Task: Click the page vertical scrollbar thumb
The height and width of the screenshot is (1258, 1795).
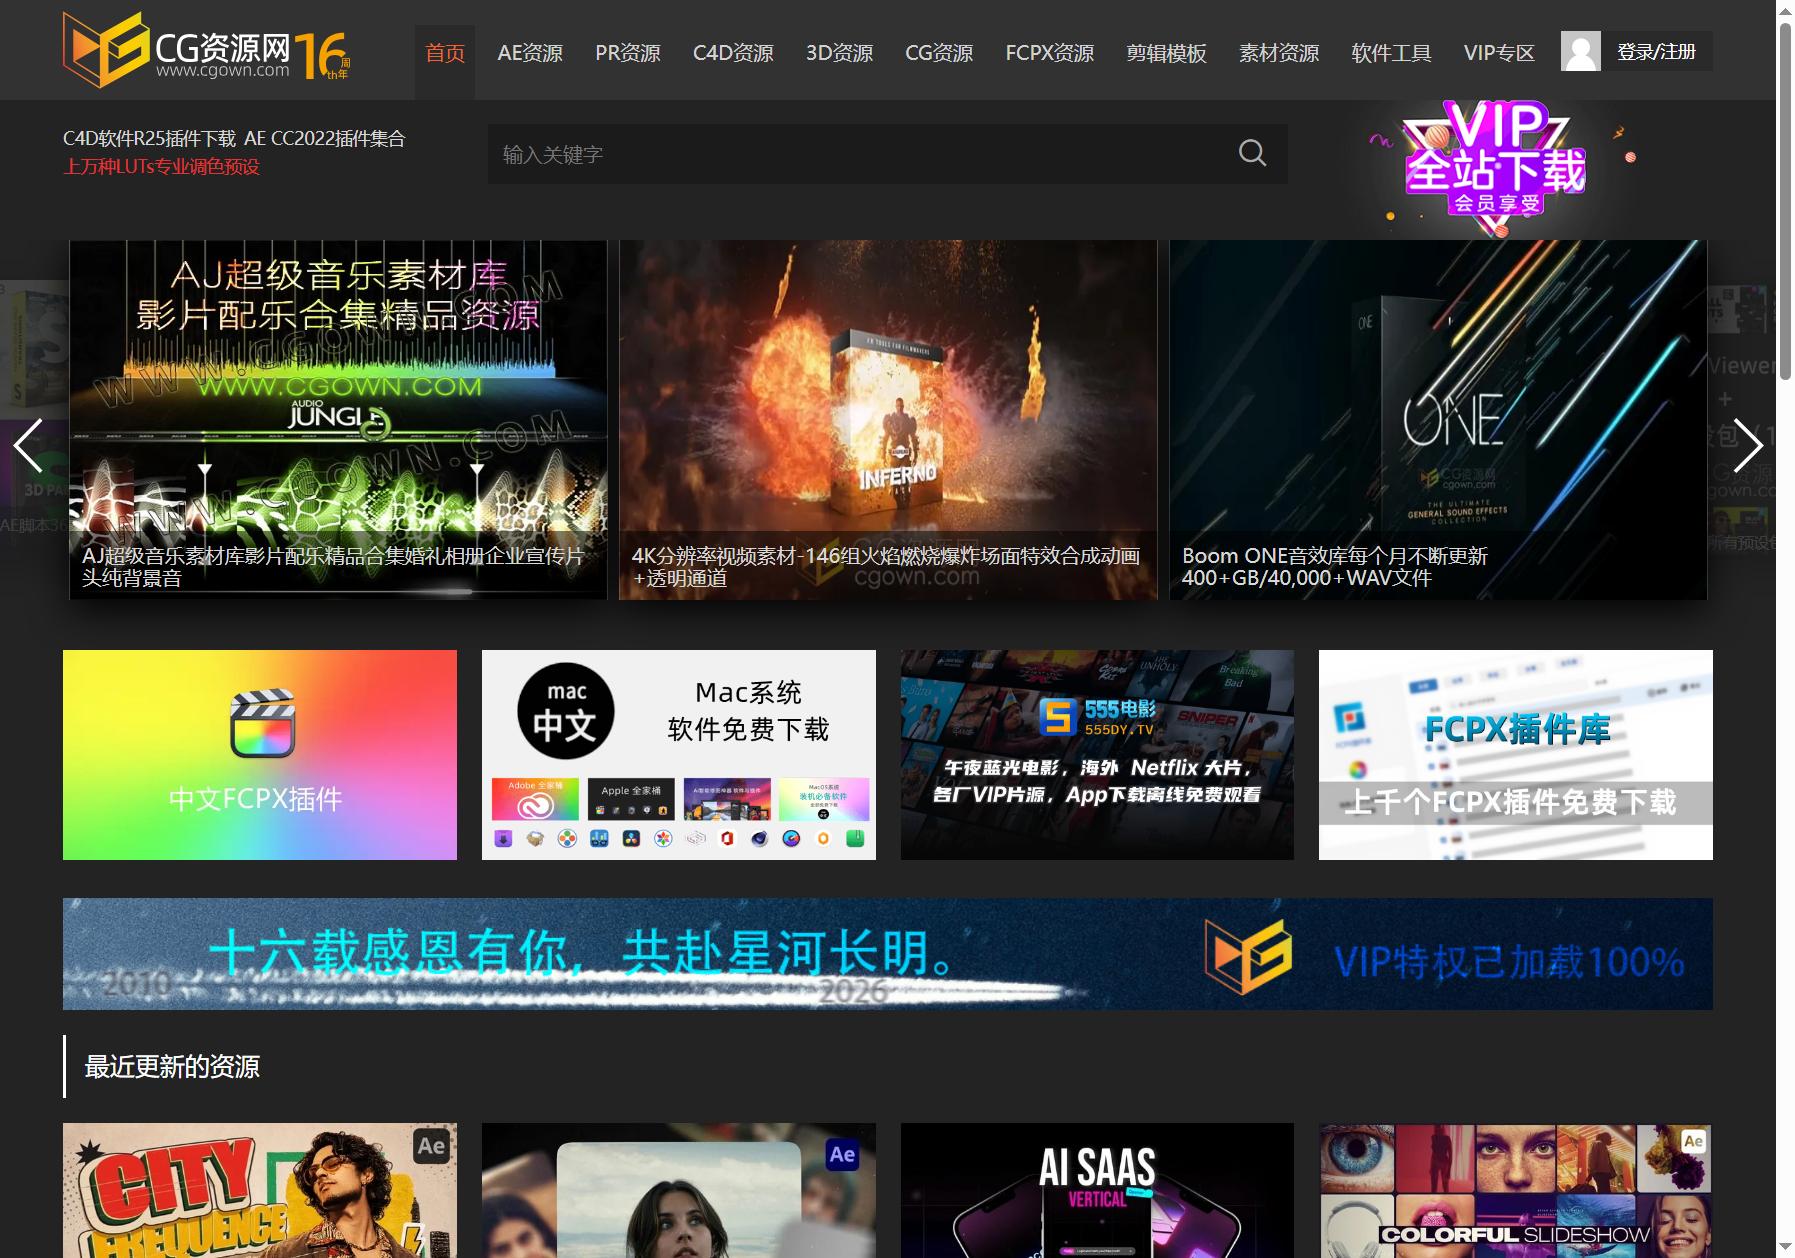Action: (1785, 200)
